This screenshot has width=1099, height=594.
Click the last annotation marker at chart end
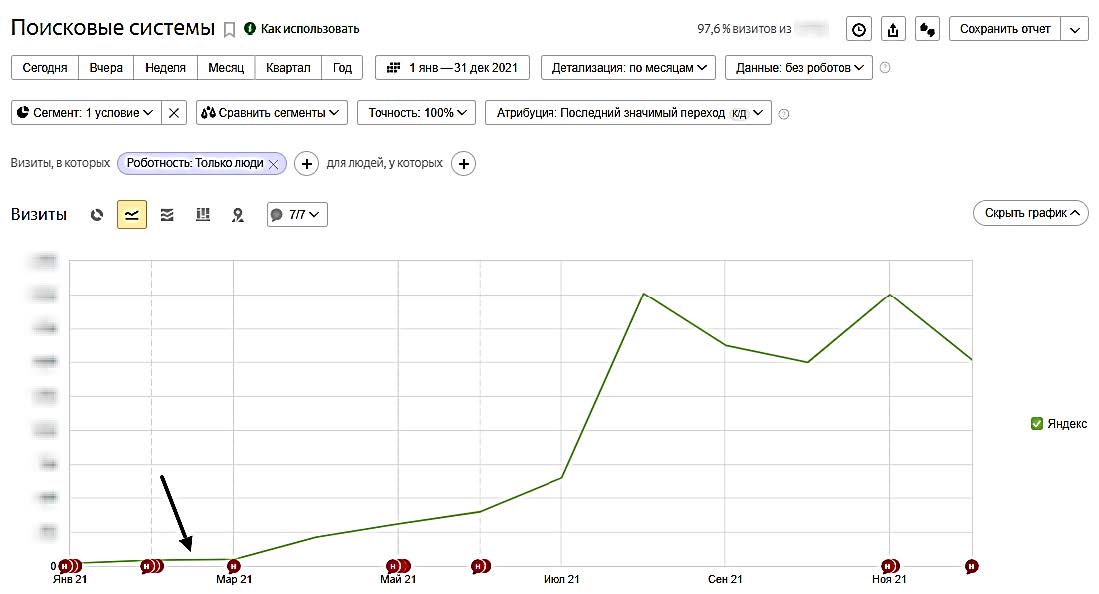coord(971,566)
